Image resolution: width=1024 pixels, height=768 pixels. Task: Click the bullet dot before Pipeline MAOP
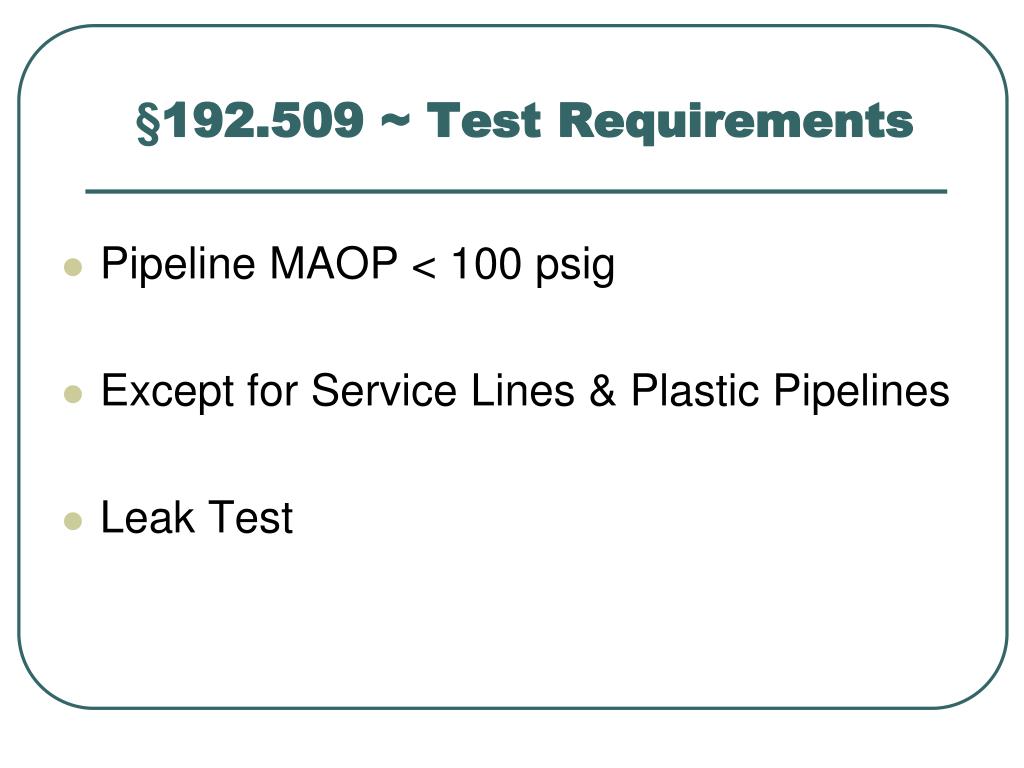tap(73, 267)
